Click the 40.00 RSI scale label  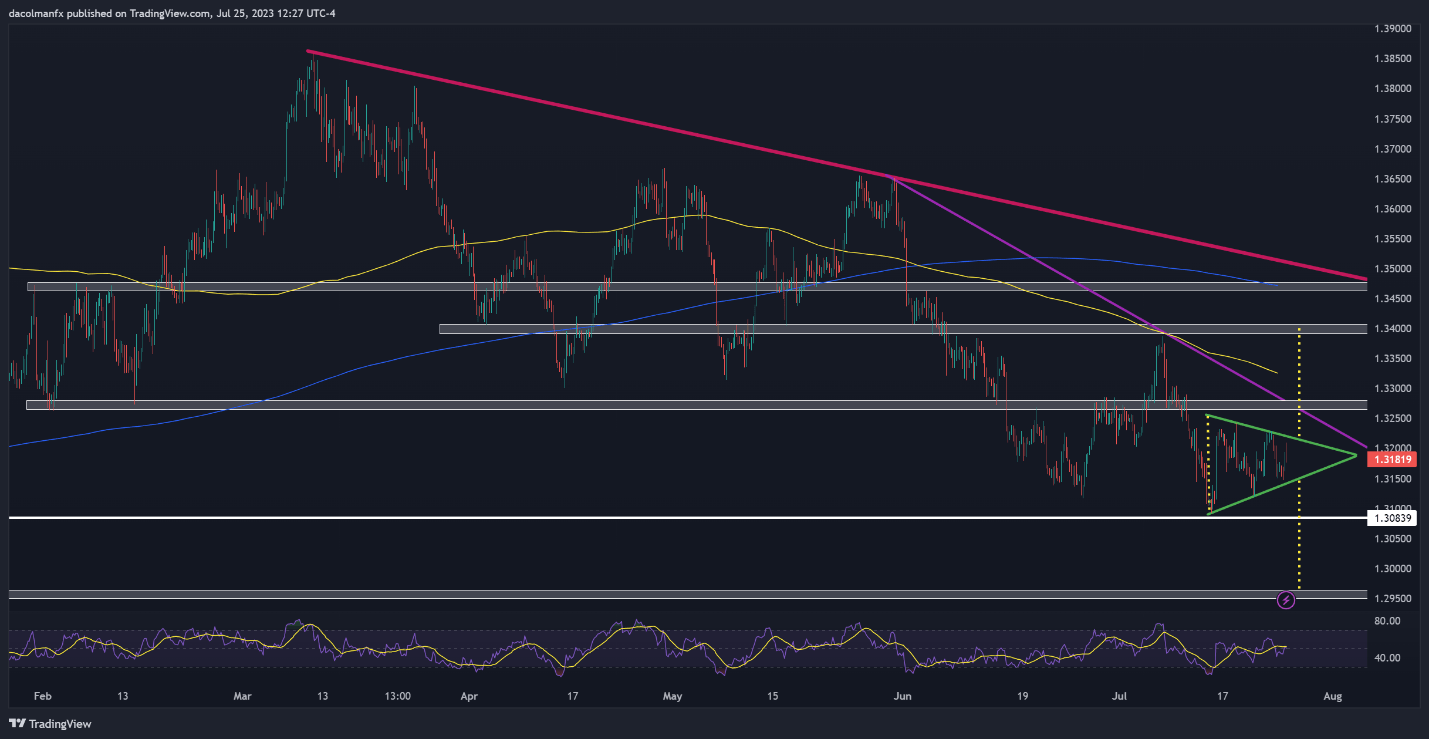tap(1387, 658)
